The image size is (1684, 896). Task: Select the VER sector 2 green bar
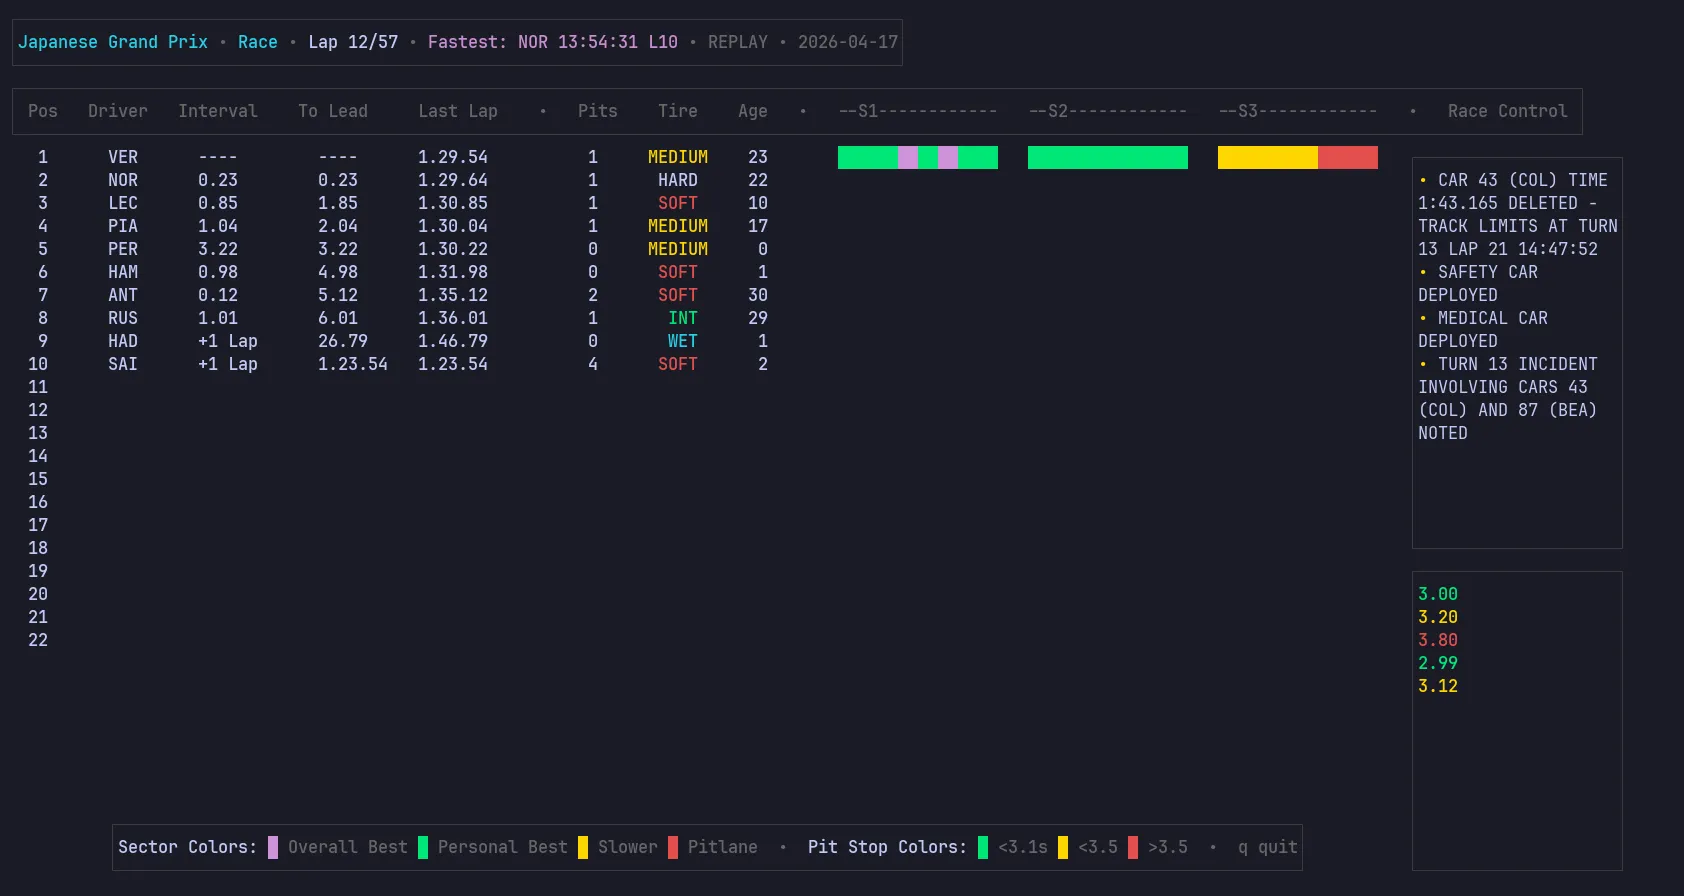[1108, 157]
